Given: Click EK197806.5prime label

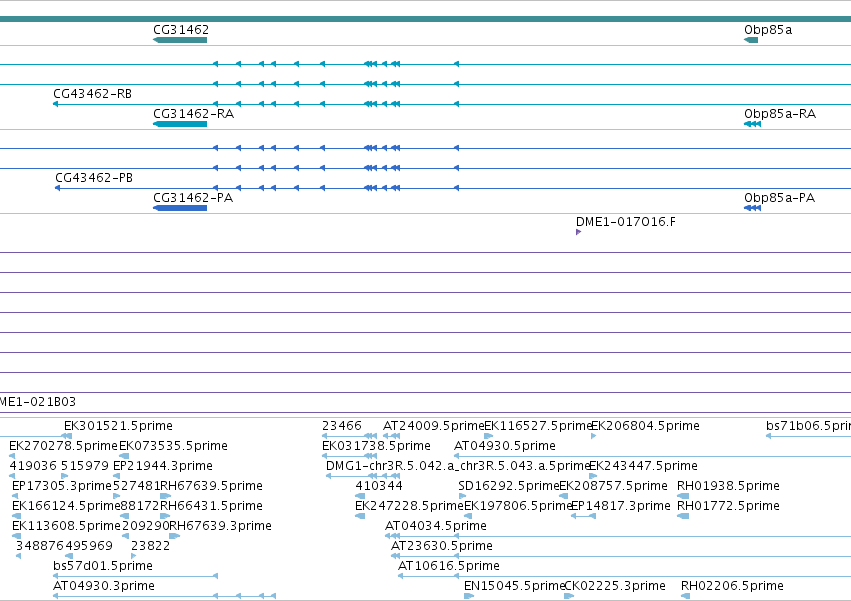Looking at the screenshot, I should tap(518, 506).
